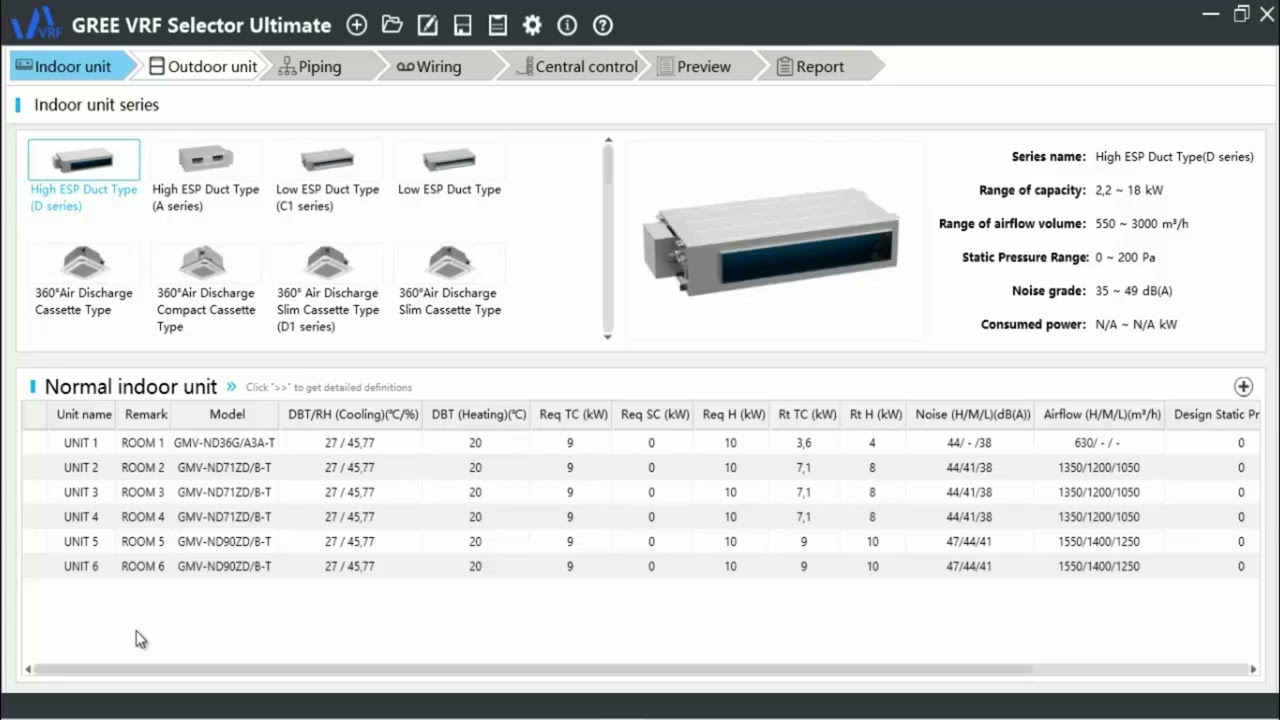Viewport: 1280px width, 720px height.
Task: Click the Rt TC value 3,6
Action: click(803, 443)
